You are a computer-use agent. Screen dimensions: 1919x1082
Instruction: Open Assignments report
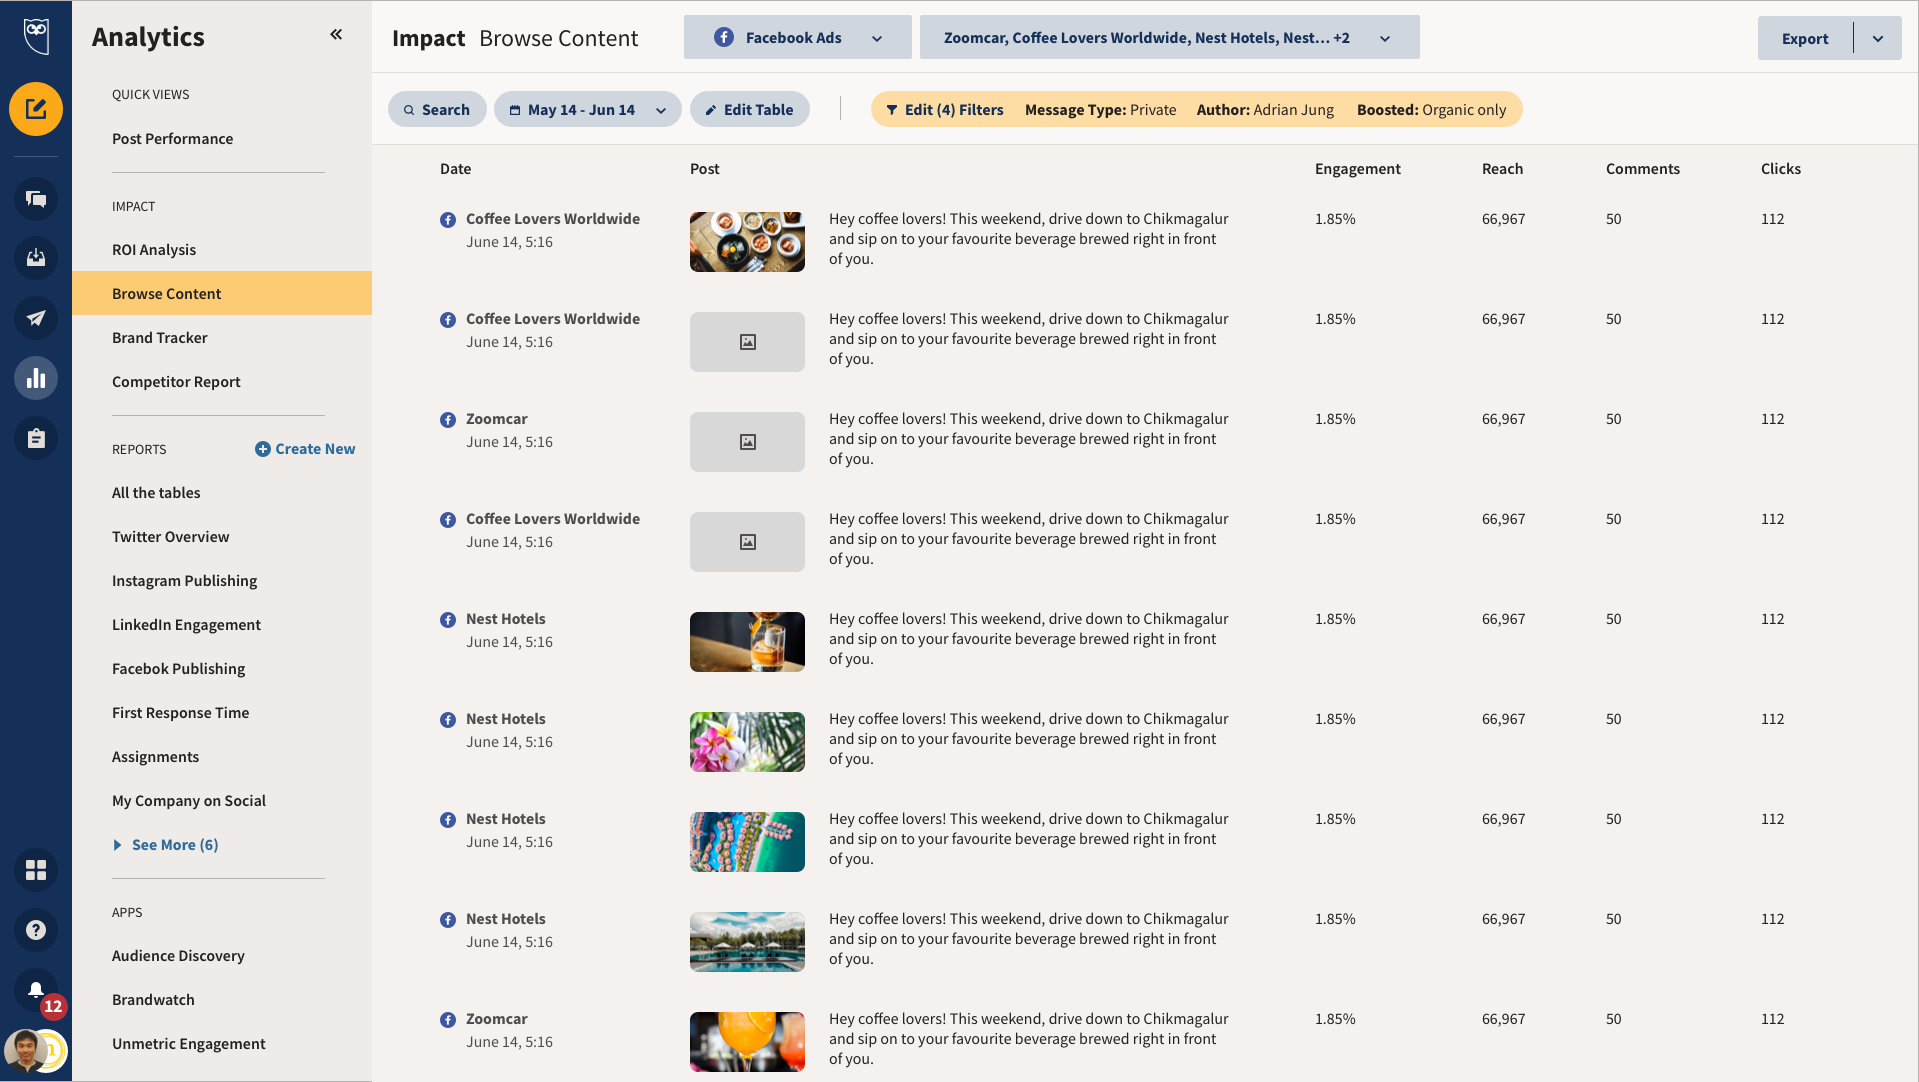(x=156, y=757)
